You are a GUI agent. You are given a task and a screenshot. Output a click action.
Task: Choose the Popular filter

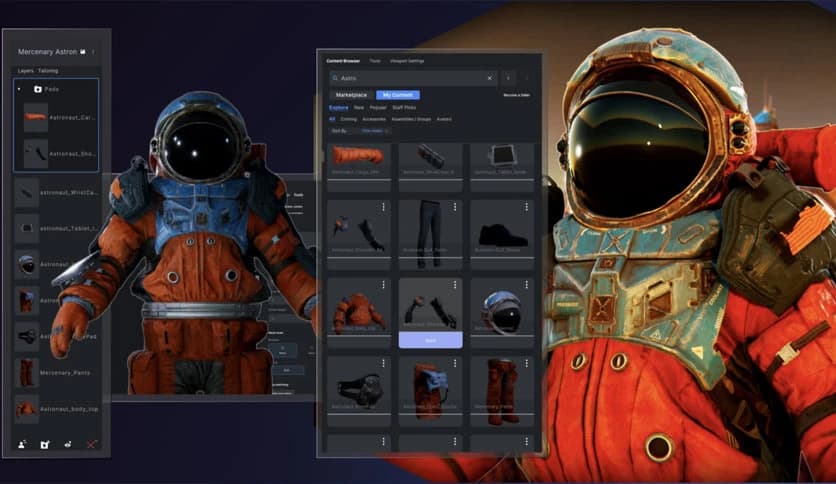click(378, 108)
